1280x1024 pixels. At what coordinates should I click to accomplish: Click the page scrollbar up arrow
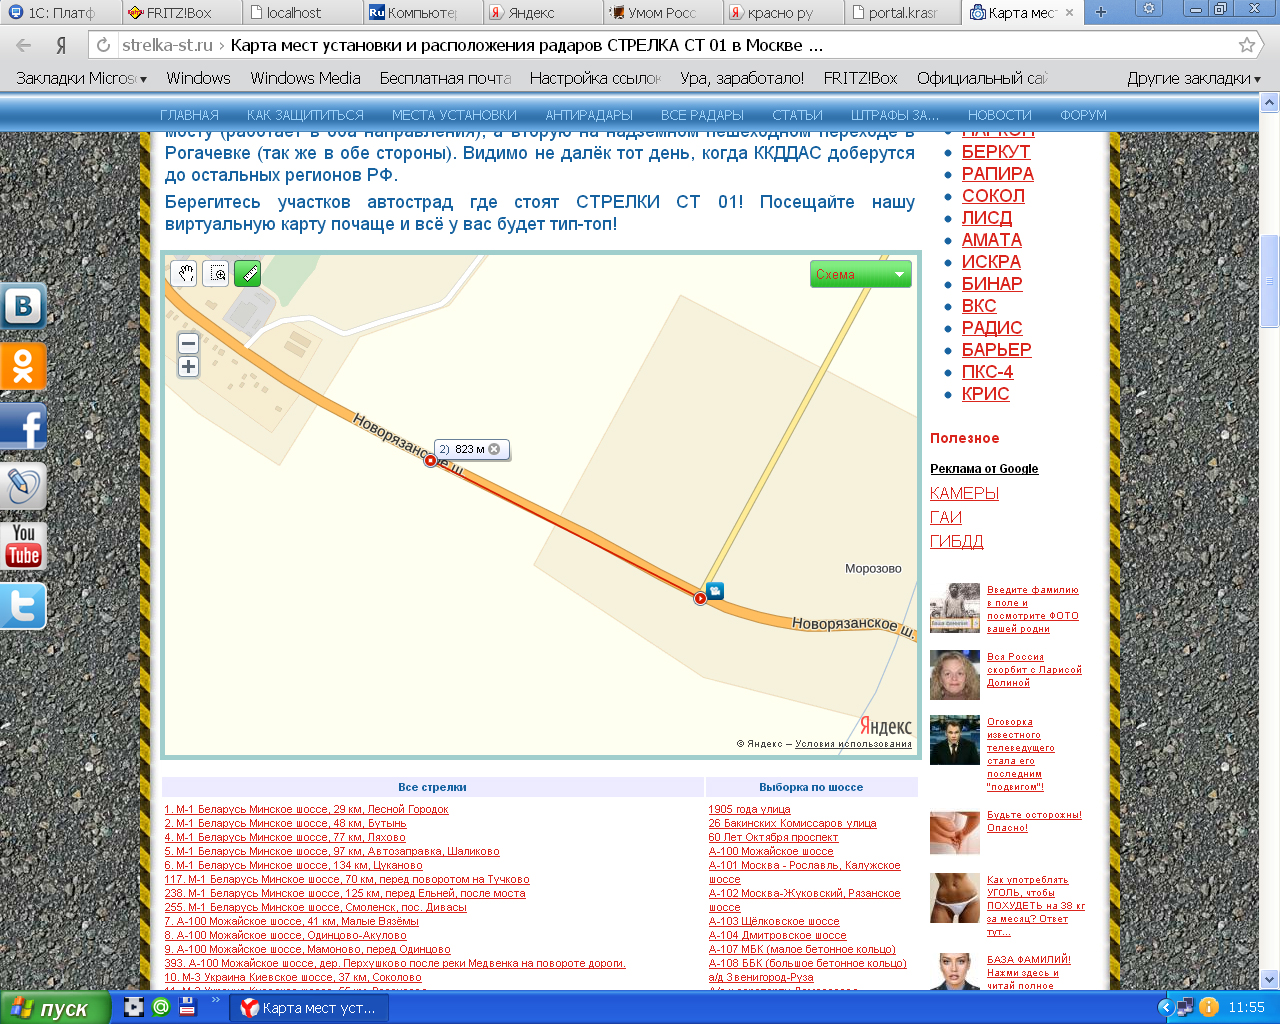click(1270, 102)
